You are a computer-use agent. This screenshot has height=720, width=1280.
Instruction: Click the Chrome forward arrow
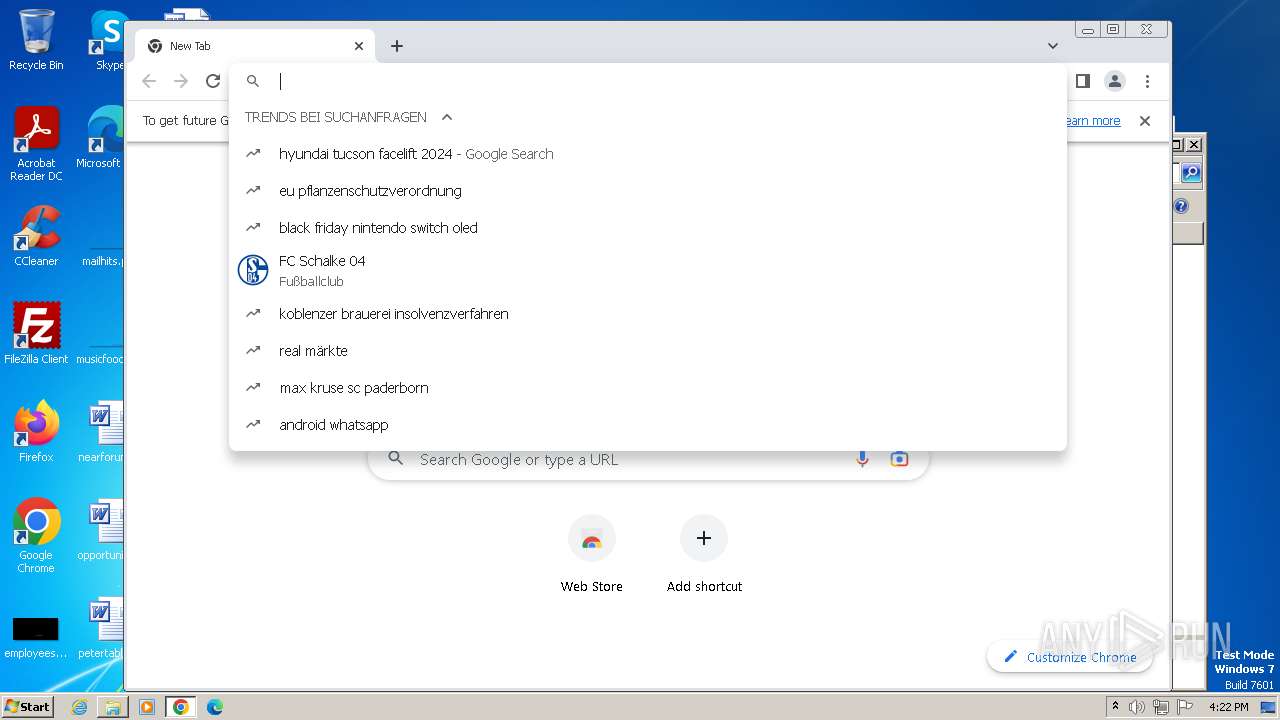(x=181, y=81)
